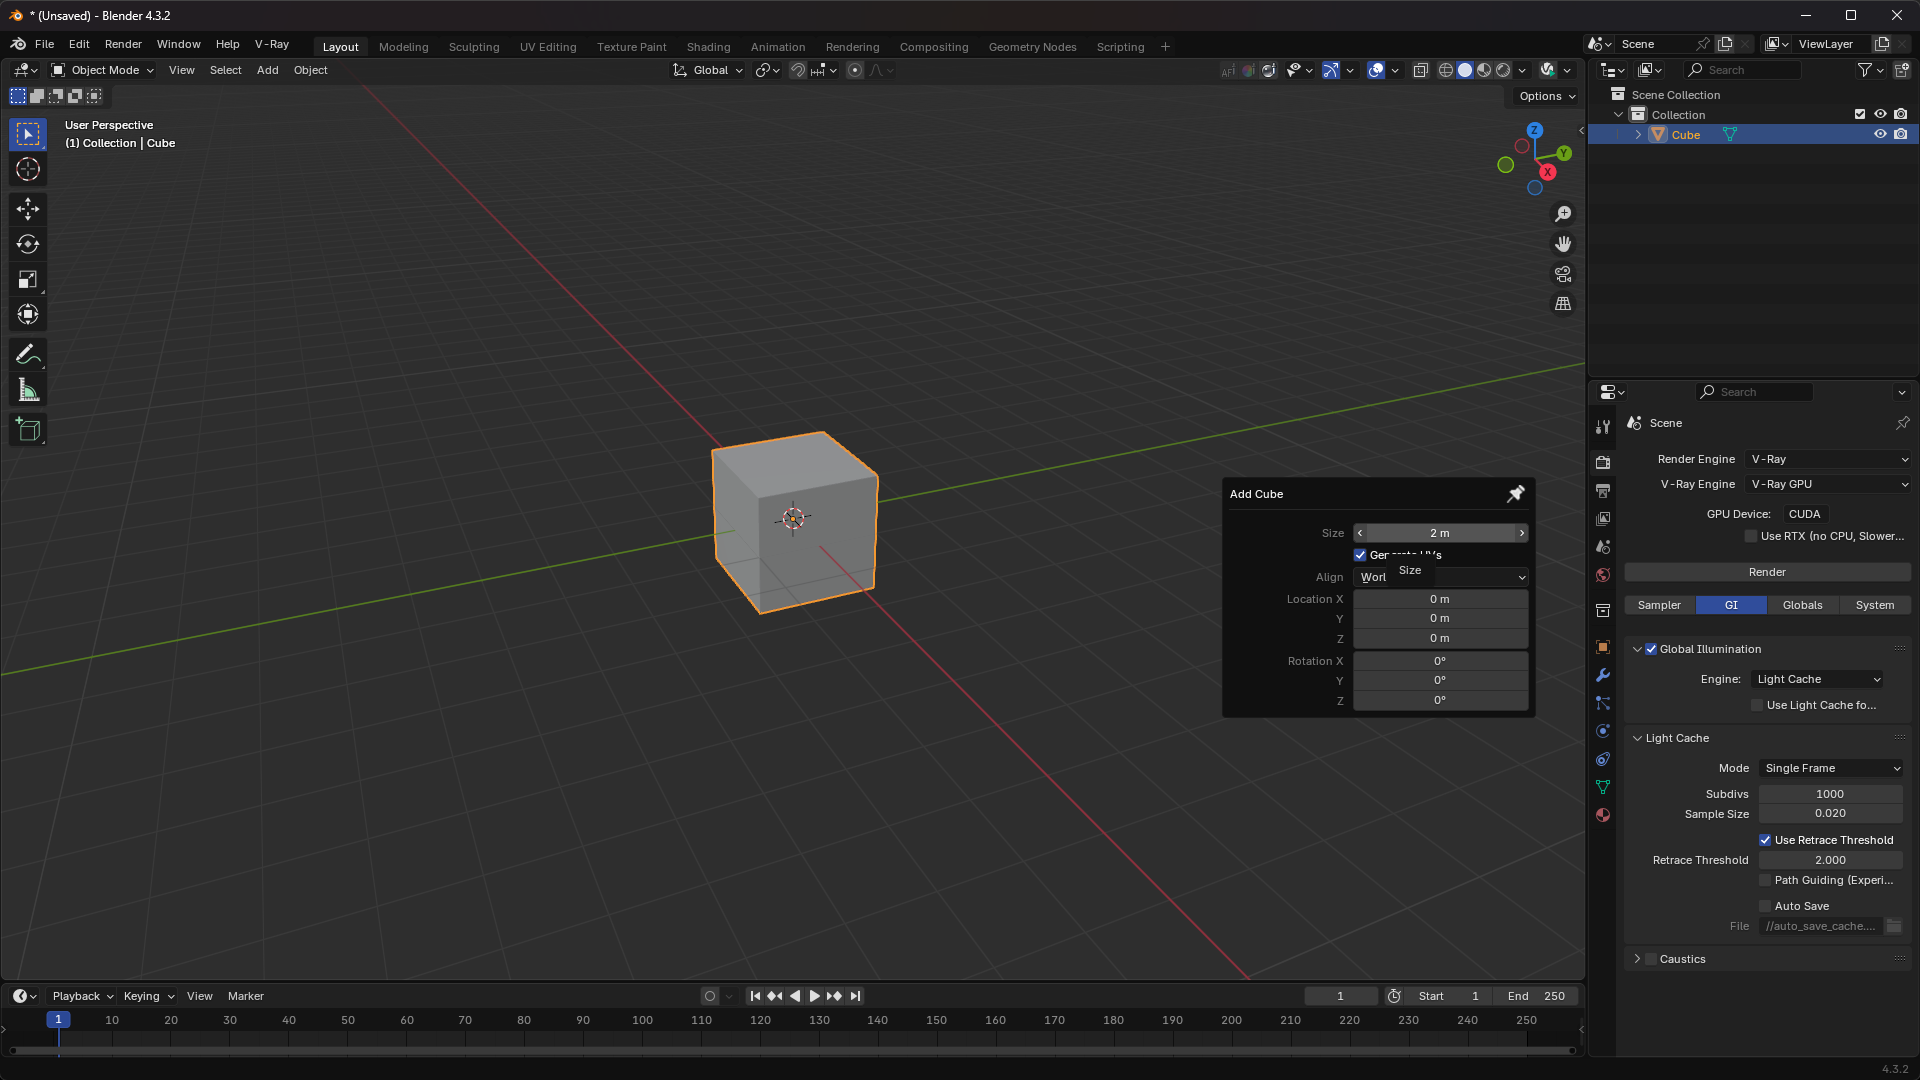
Task: Select the Annotate tool
Action: 28,355
